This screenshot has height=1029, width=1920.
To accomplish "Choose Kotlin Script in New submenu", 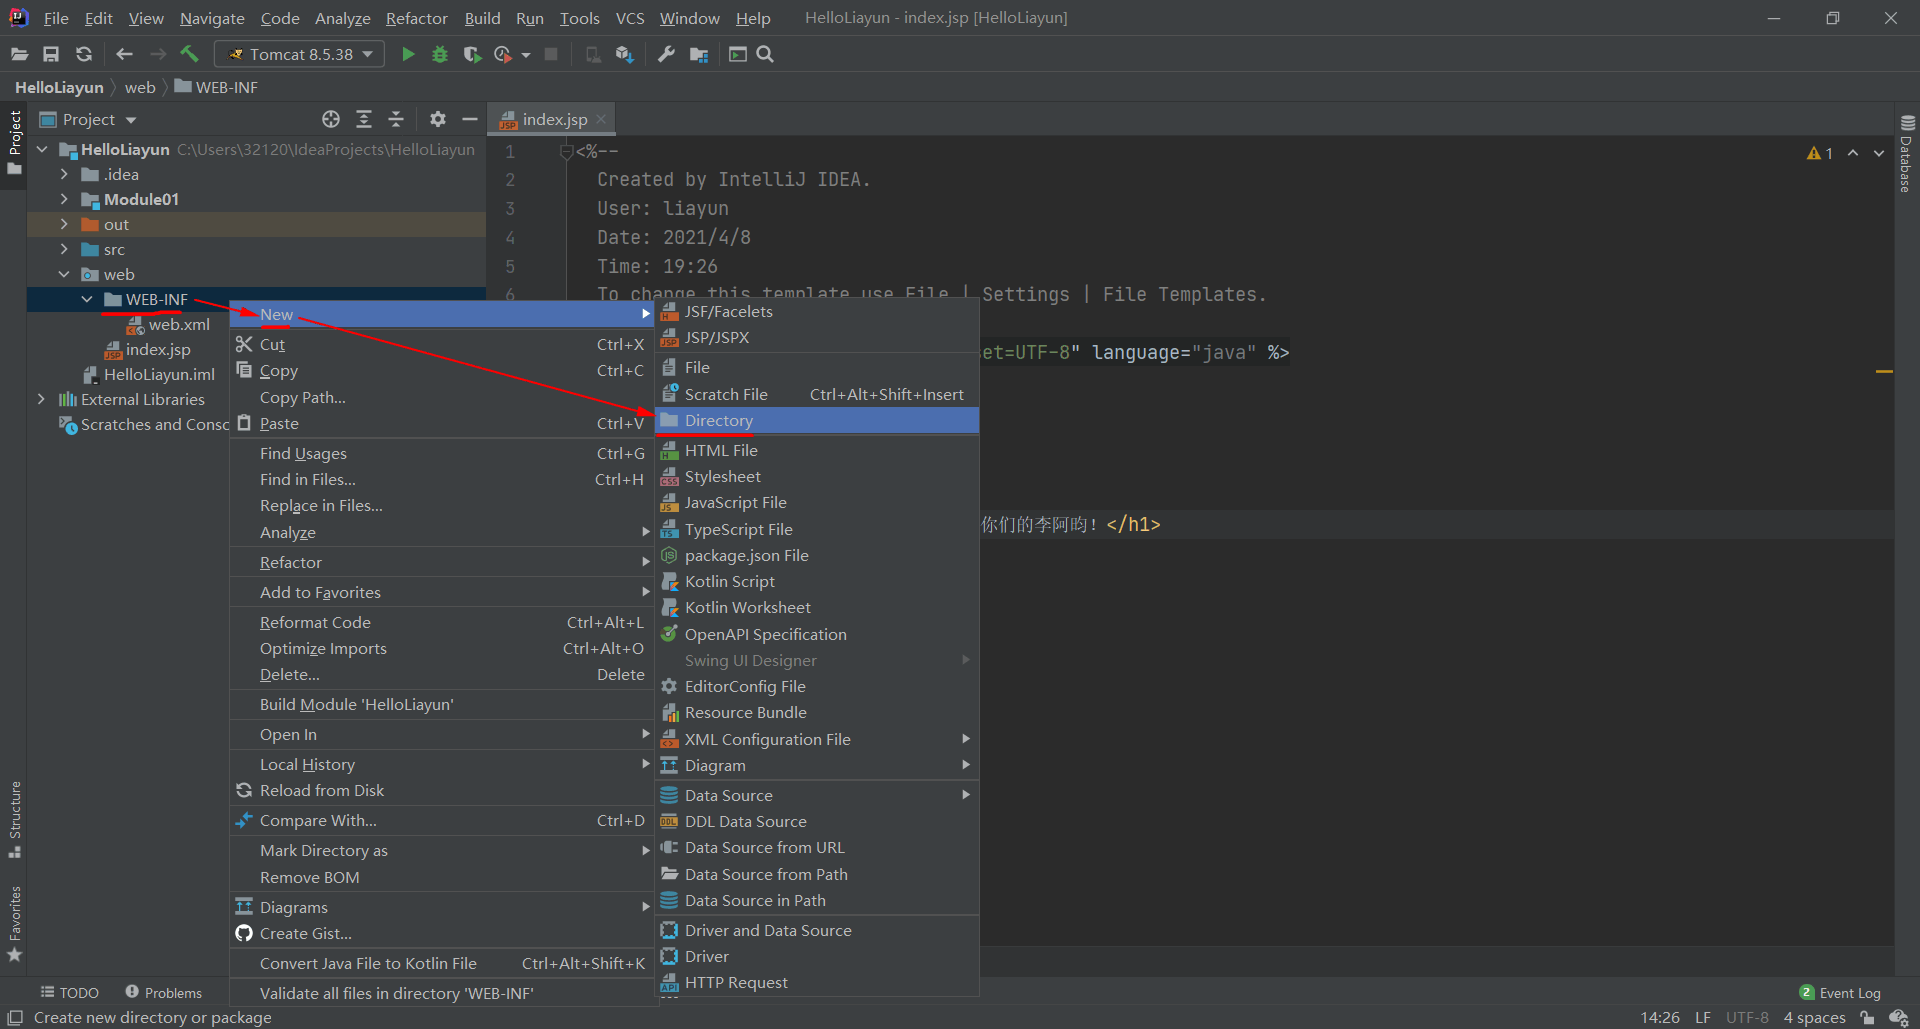I will (x=817, y=581).
